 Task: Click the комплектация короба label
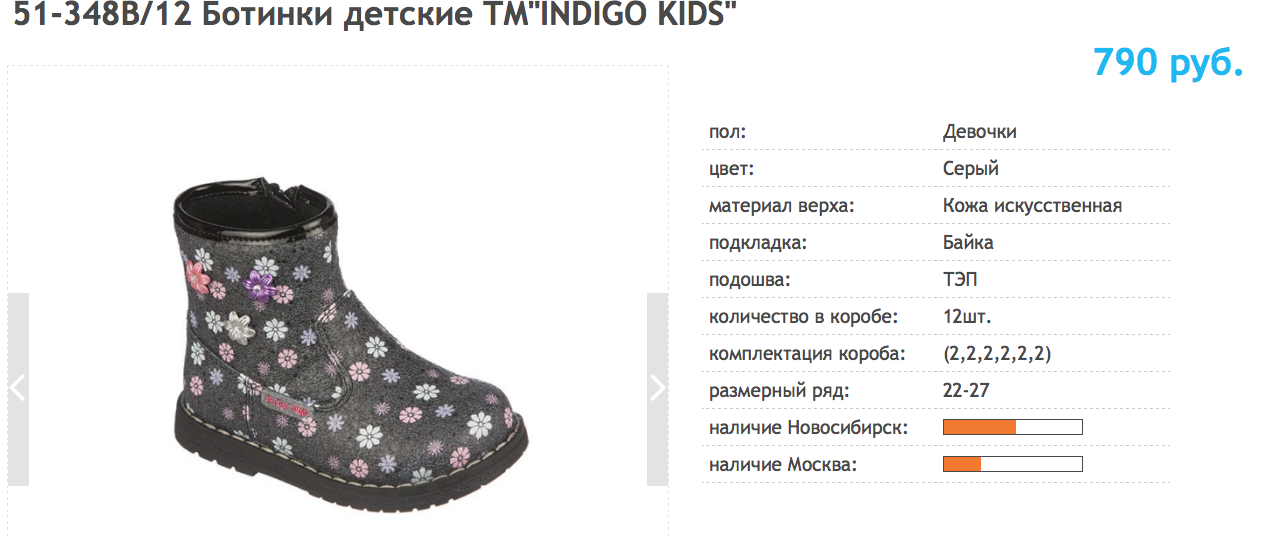click(x=807, y=354)
